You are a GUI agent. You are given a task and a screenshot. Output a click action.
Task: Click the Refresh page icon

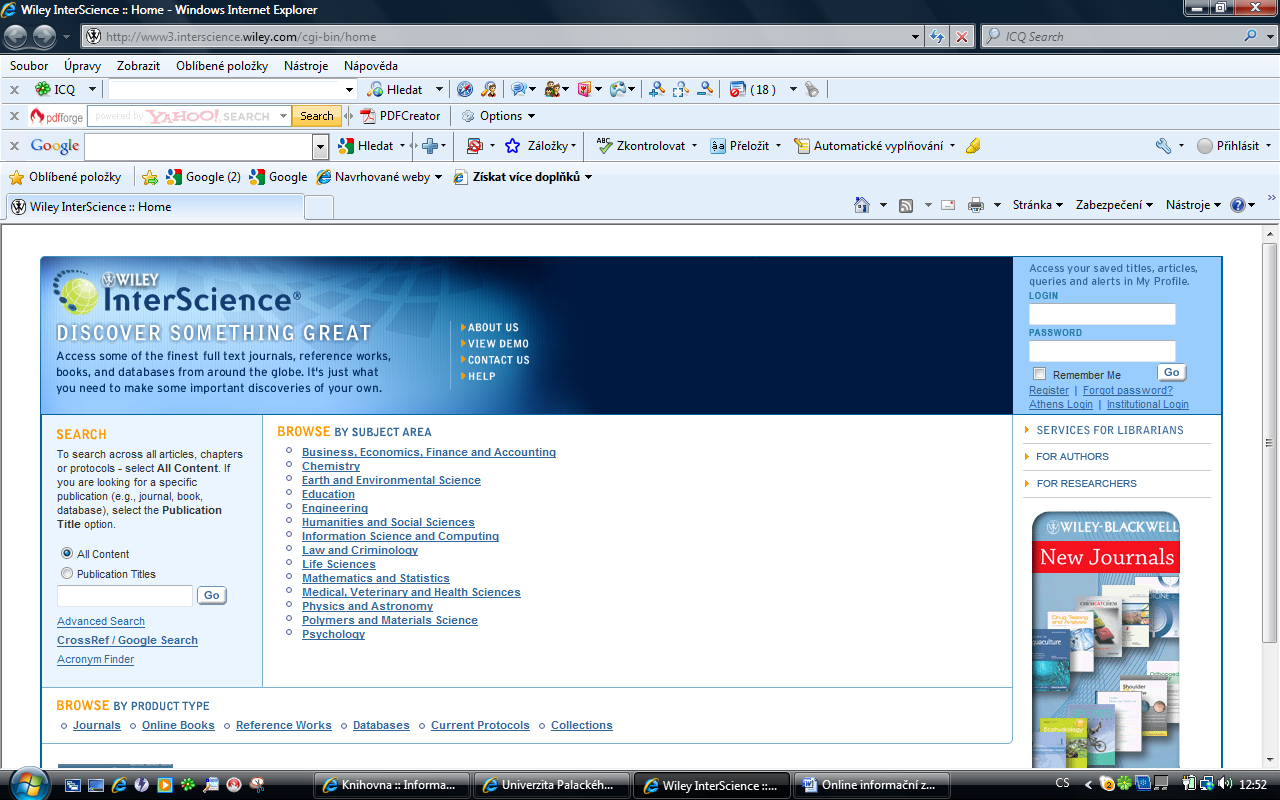(937, 37)
